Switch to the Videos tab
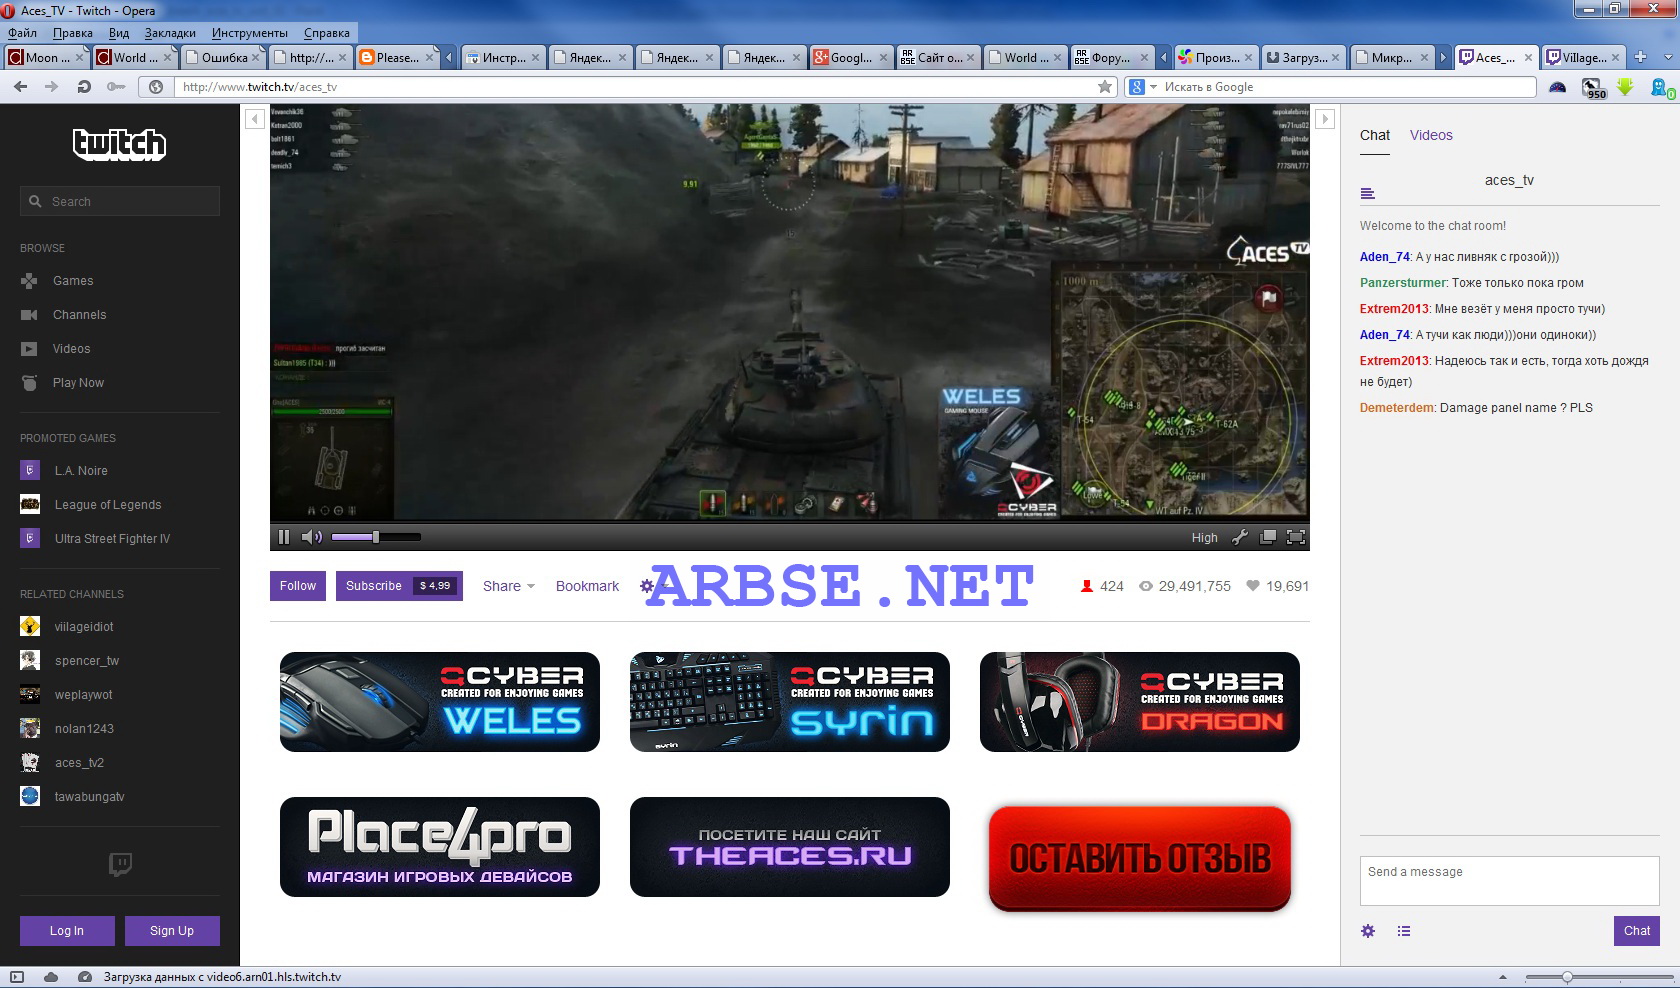Image resolution: width=1680 pixels, height=988 pixels. coord(1431,135)
